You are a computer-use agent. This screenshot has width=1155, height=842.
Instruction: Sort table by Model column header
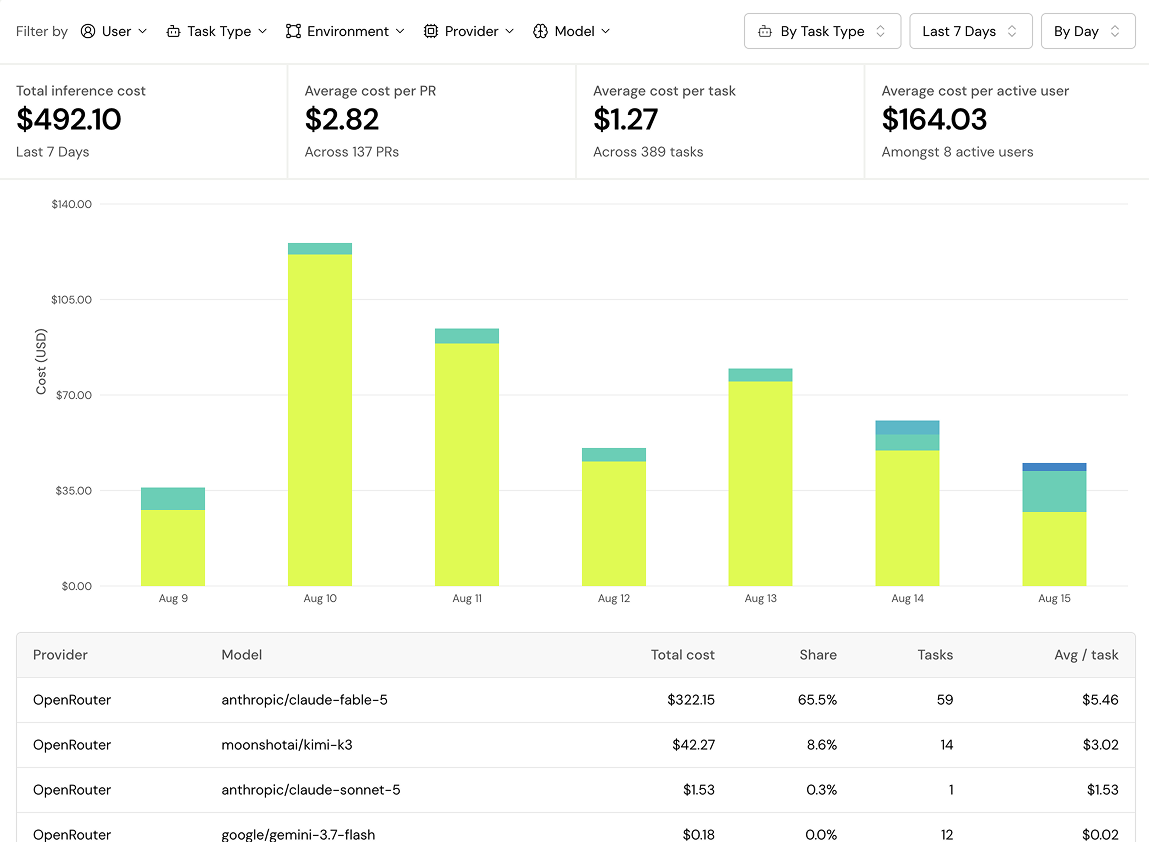click(x=242, y=655)
